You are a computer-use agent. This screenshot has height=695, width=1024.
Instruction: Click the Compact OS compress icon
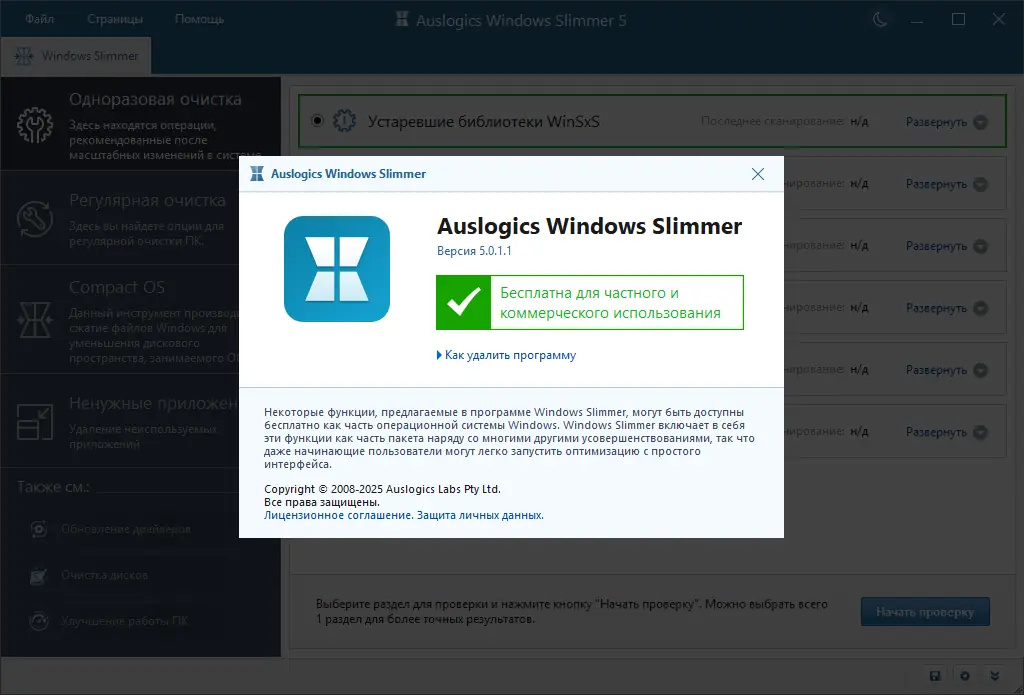pyautogui.click(x=35, y=319)
